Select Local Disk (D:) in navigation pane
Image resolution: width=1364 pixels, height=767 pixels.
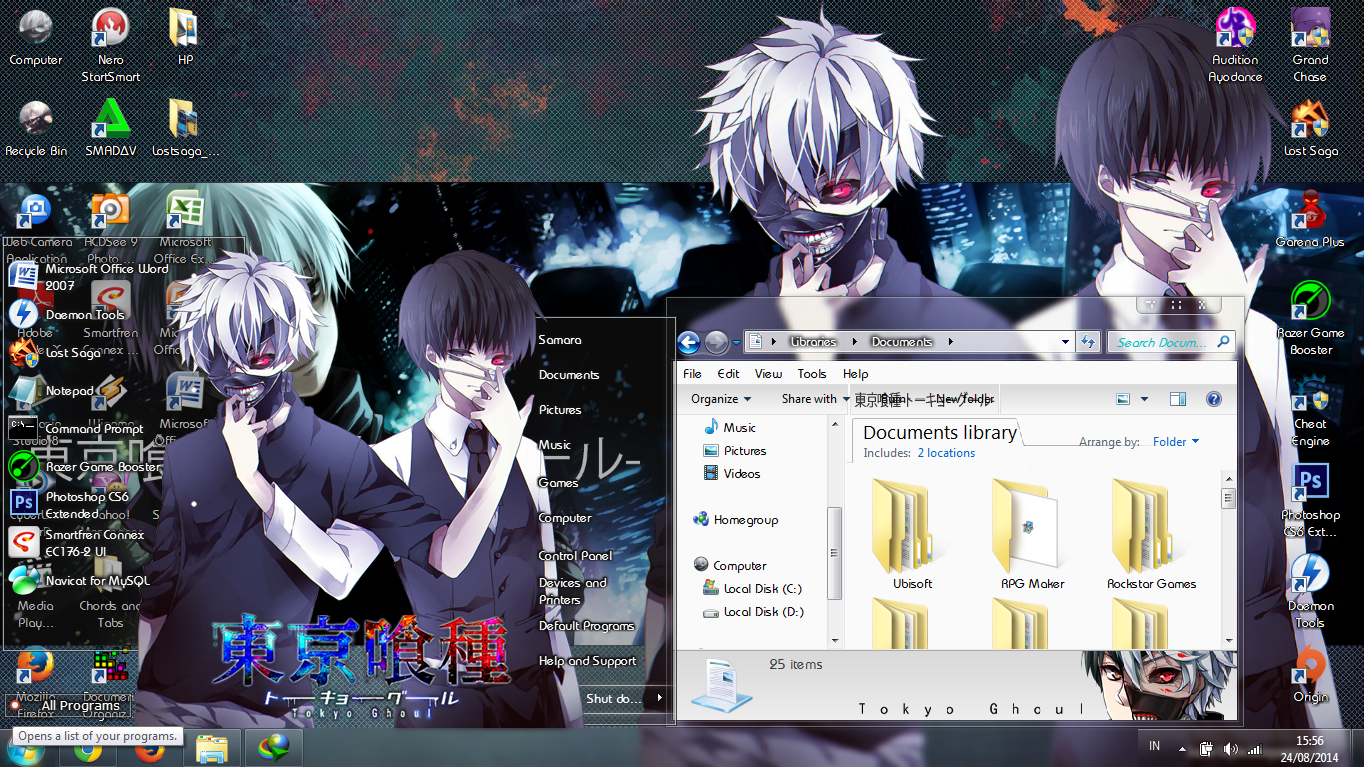[x=753, y=612]
